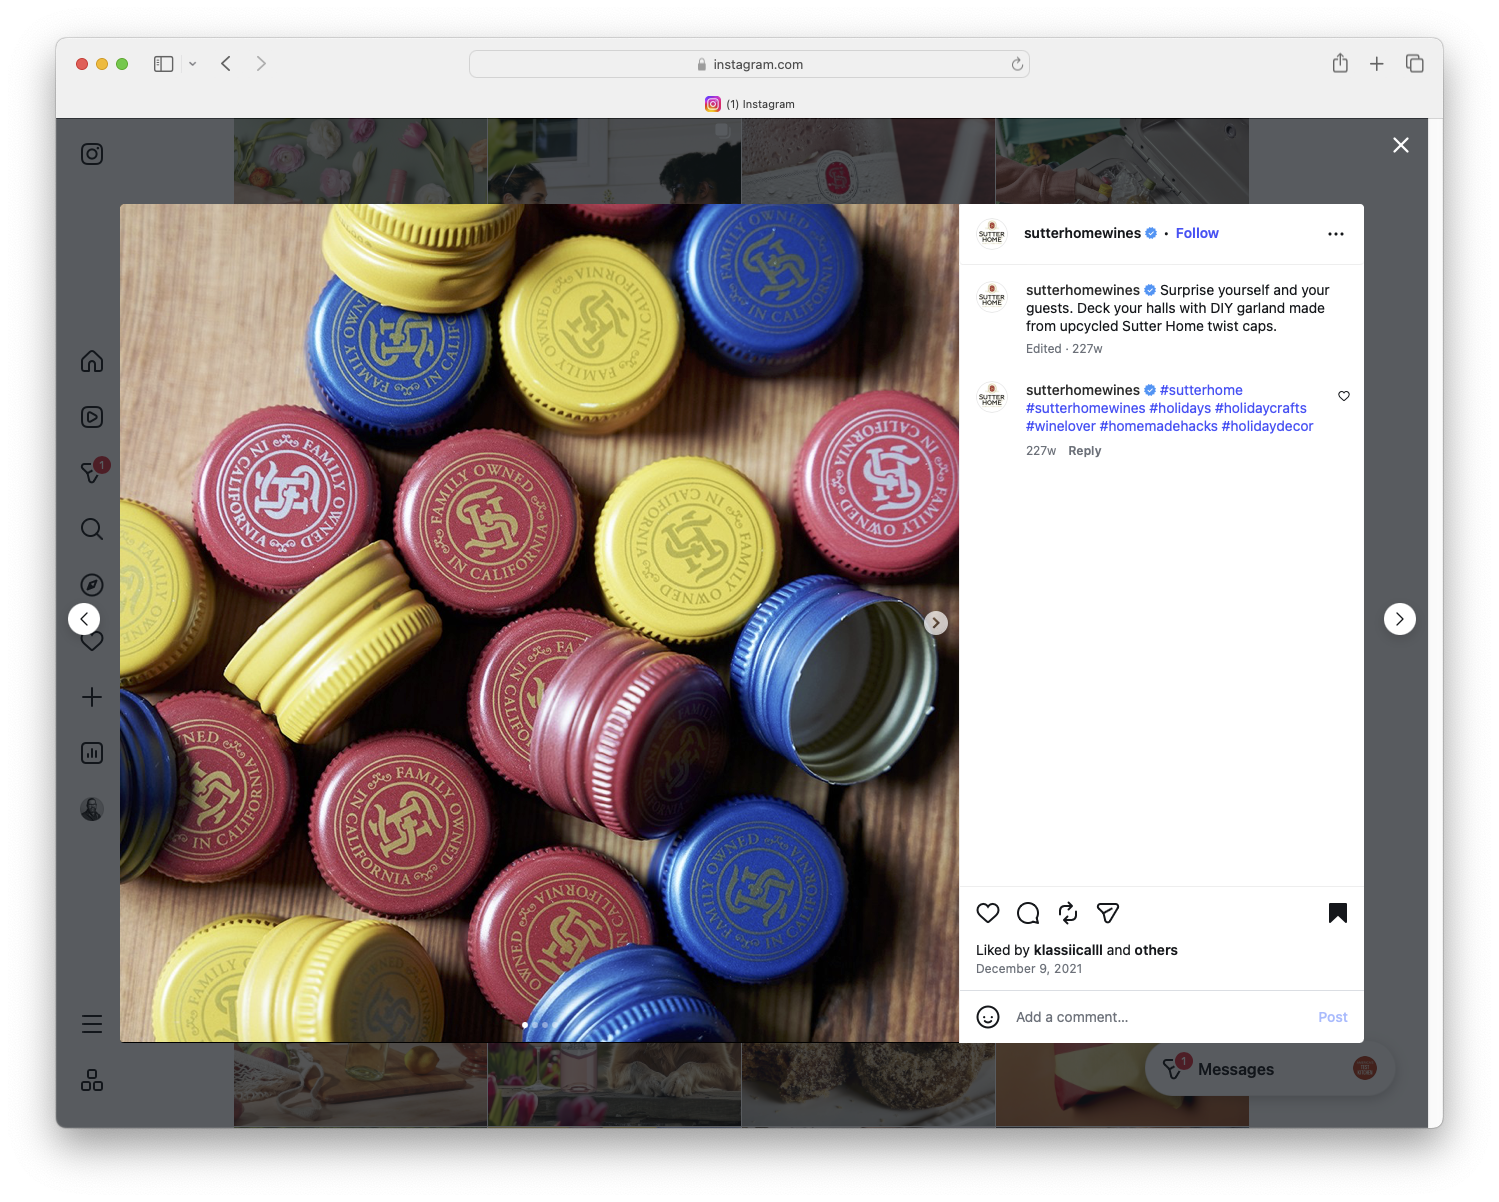This screenshot has height=1202, width=1499.
Task: Create a new post with plus icon
Action: coord(92,697)
